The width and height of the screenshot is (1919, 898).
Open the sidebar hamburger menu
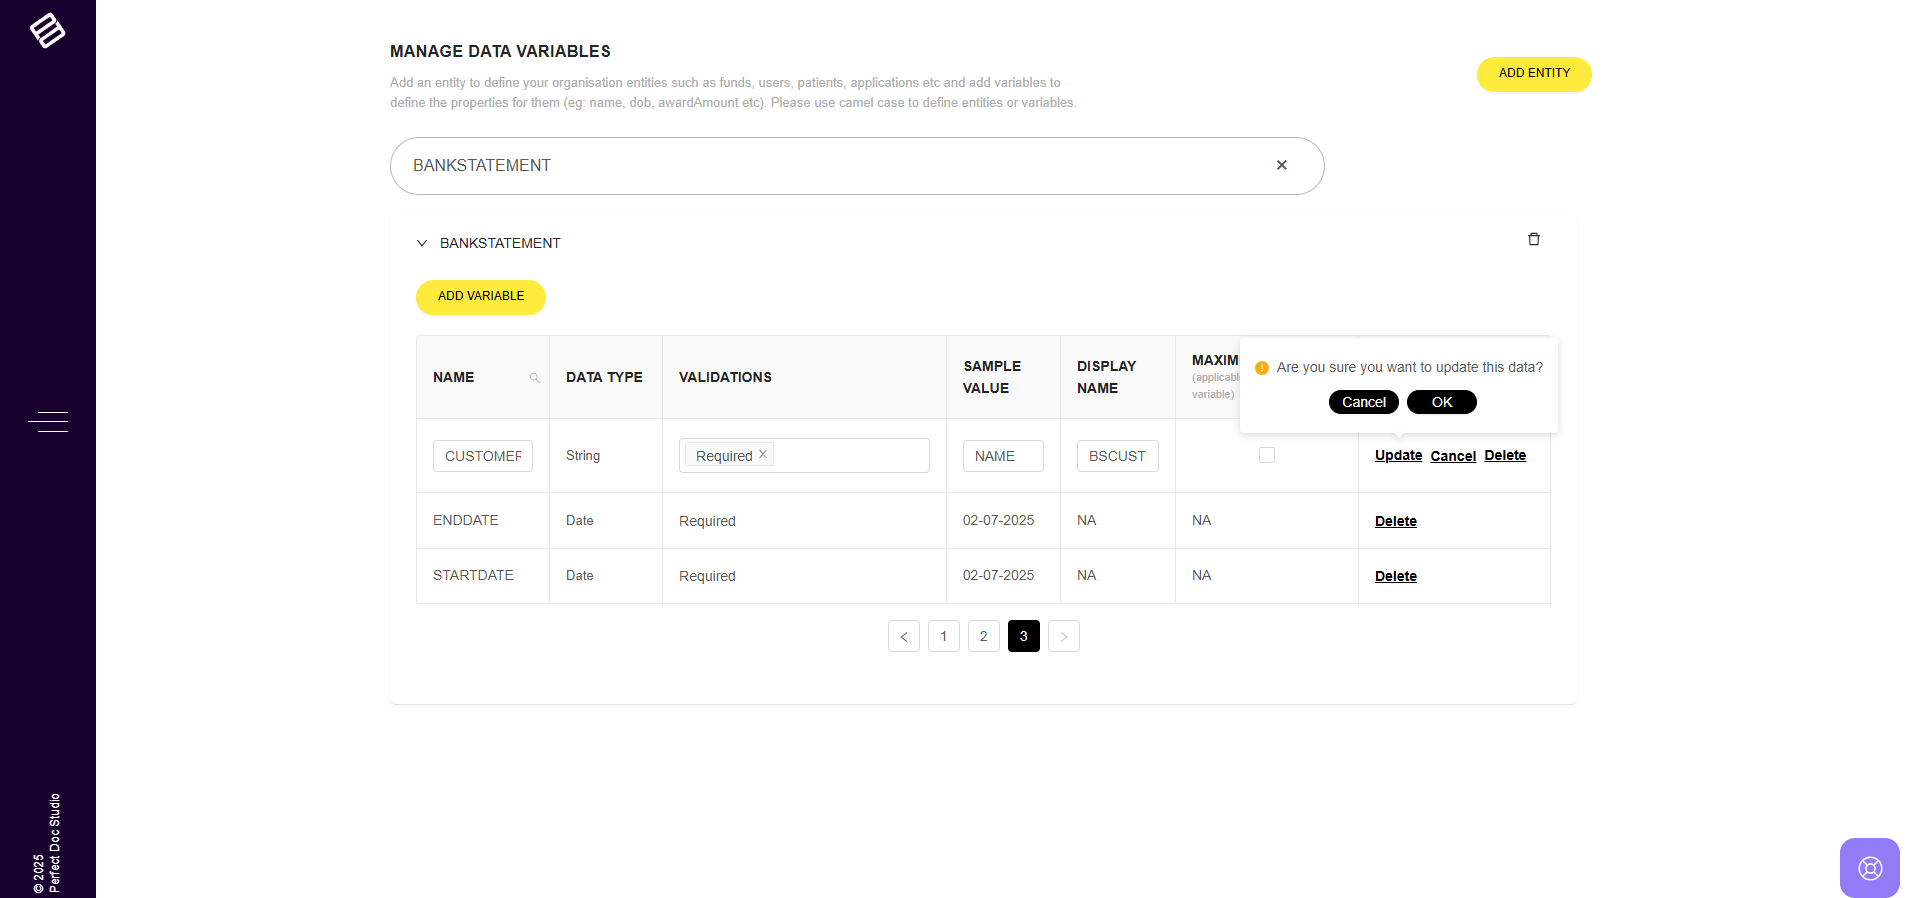pos(48,422)
